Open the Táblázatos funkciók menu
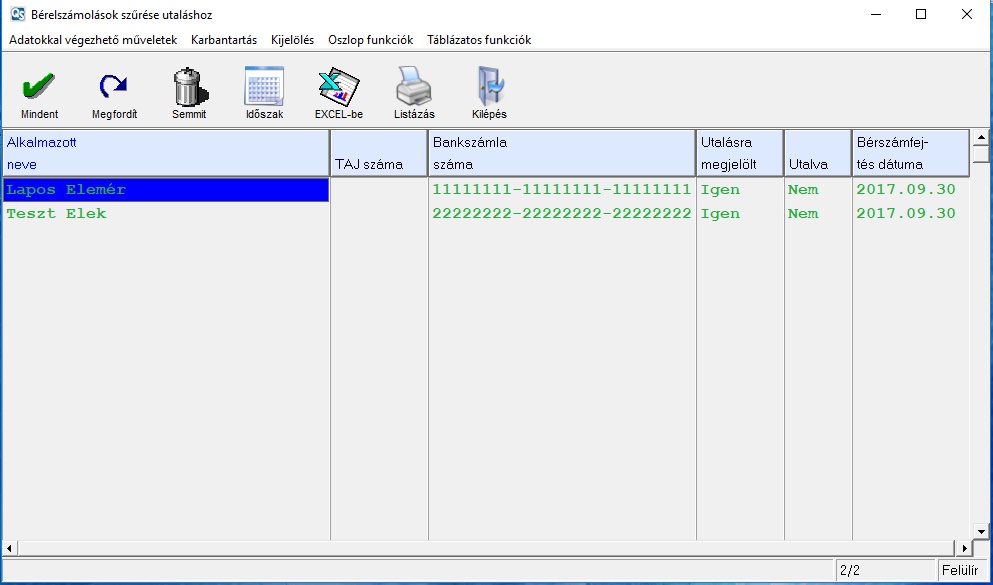 coord(479,40)
